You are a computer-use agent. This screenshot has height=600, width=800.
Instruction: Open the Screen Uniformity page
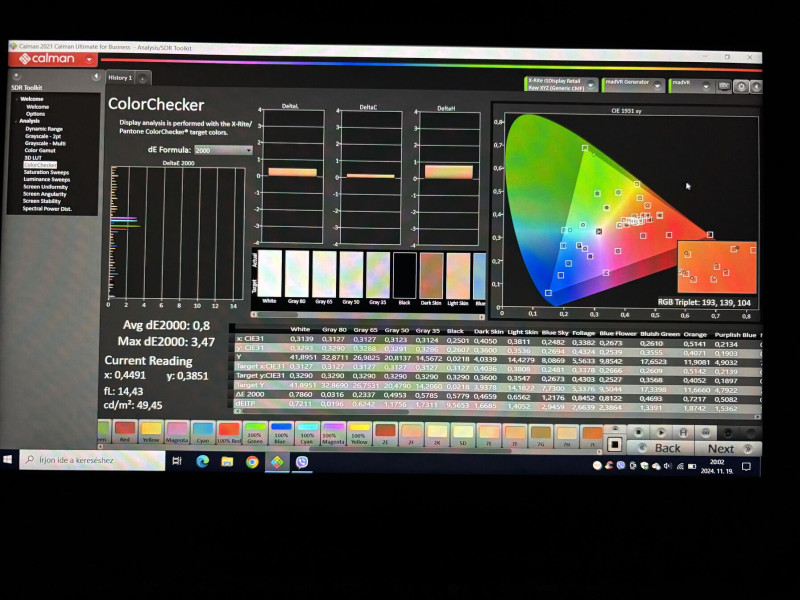(45, 187)
